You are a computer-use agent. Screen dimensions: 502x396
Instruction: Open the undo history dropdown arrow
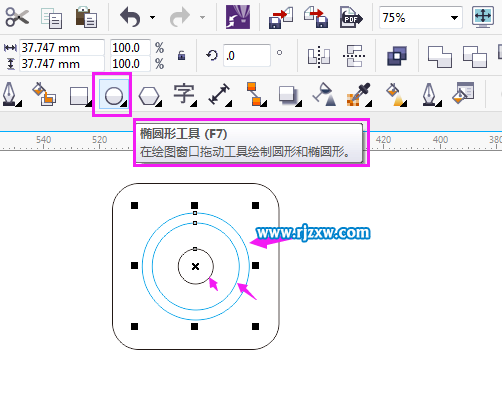pos(152,17)
